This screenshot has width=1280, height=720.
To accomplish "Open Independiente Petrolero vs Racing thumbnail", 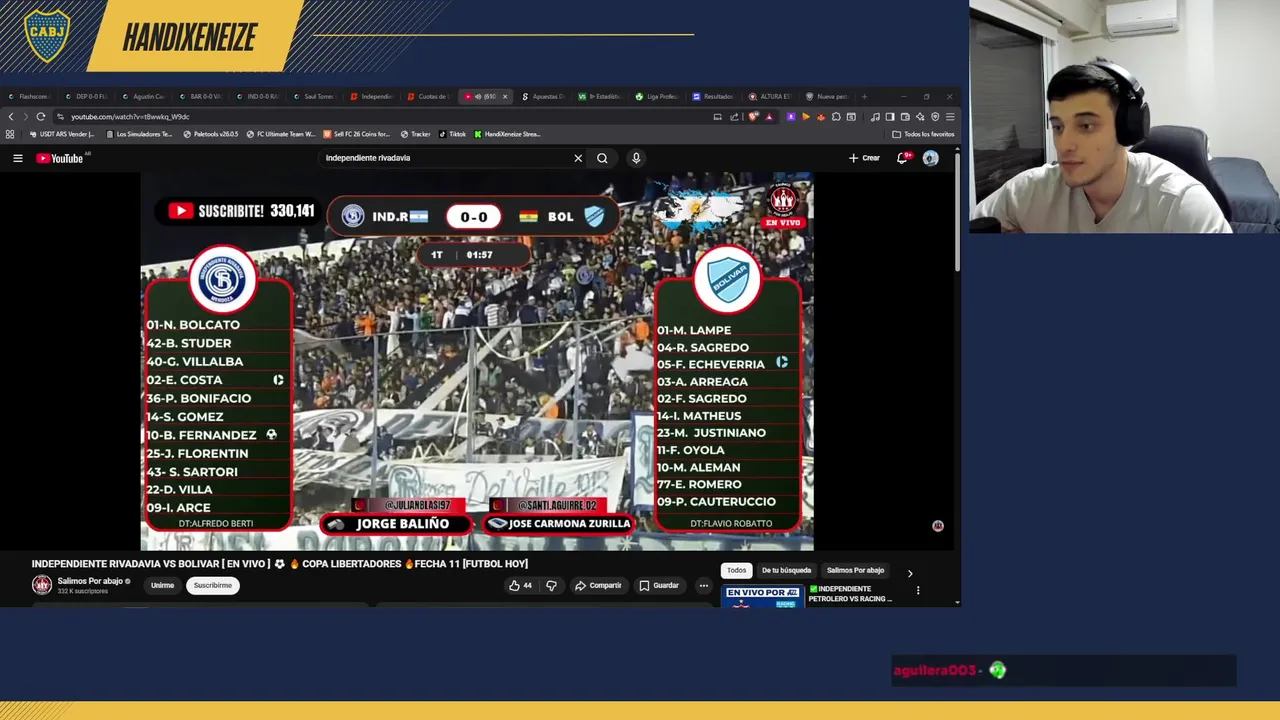I will tap(763, 597).
